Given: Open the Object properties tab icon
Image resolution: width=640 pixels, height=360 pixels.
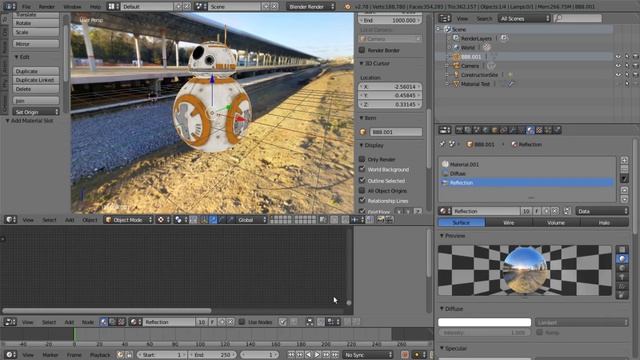Looking at the screenshot, I should tap(495, 130).
